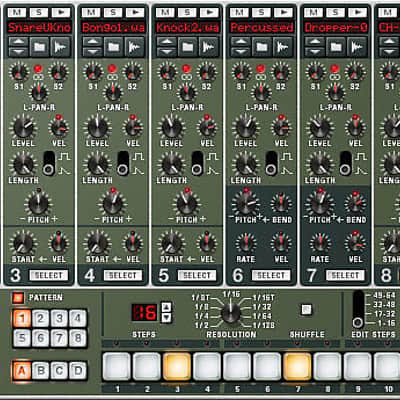
Task: Turn off lit step button 3
Action: (x=177, y=366)
